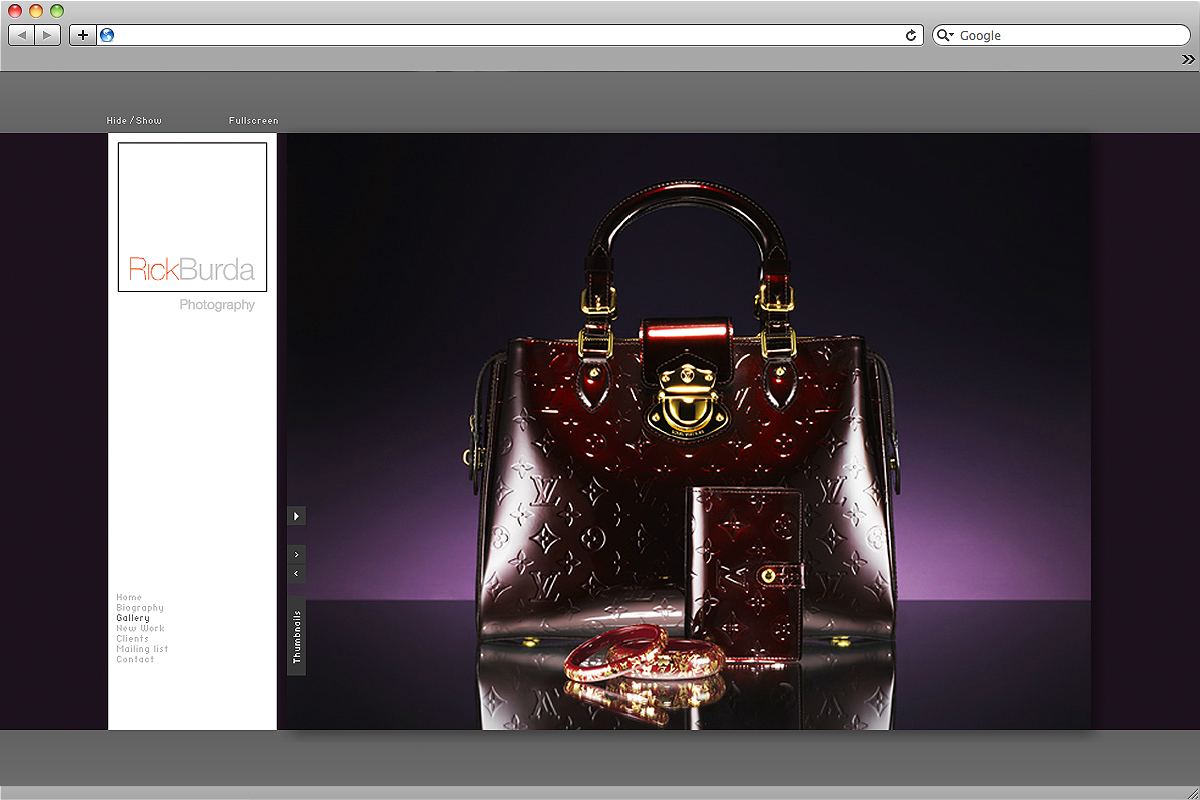Image resolution: width=1200 pixels, height=800 pixels.
Task: Open the Contact menu link
Action: click(135, 659)
